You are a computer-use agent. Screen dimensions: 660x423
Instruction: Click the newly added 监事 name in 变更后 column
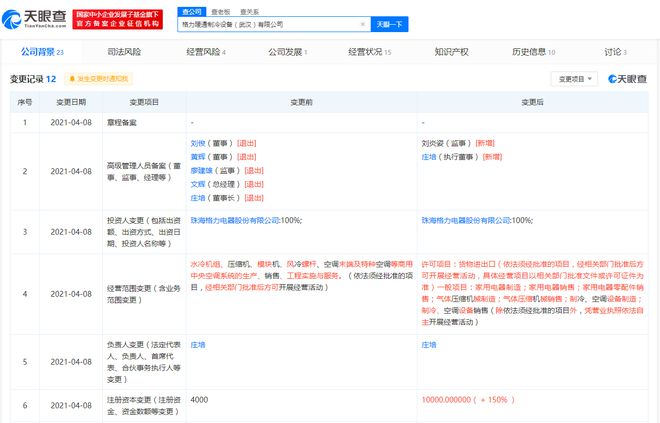(x=433, y=144)
